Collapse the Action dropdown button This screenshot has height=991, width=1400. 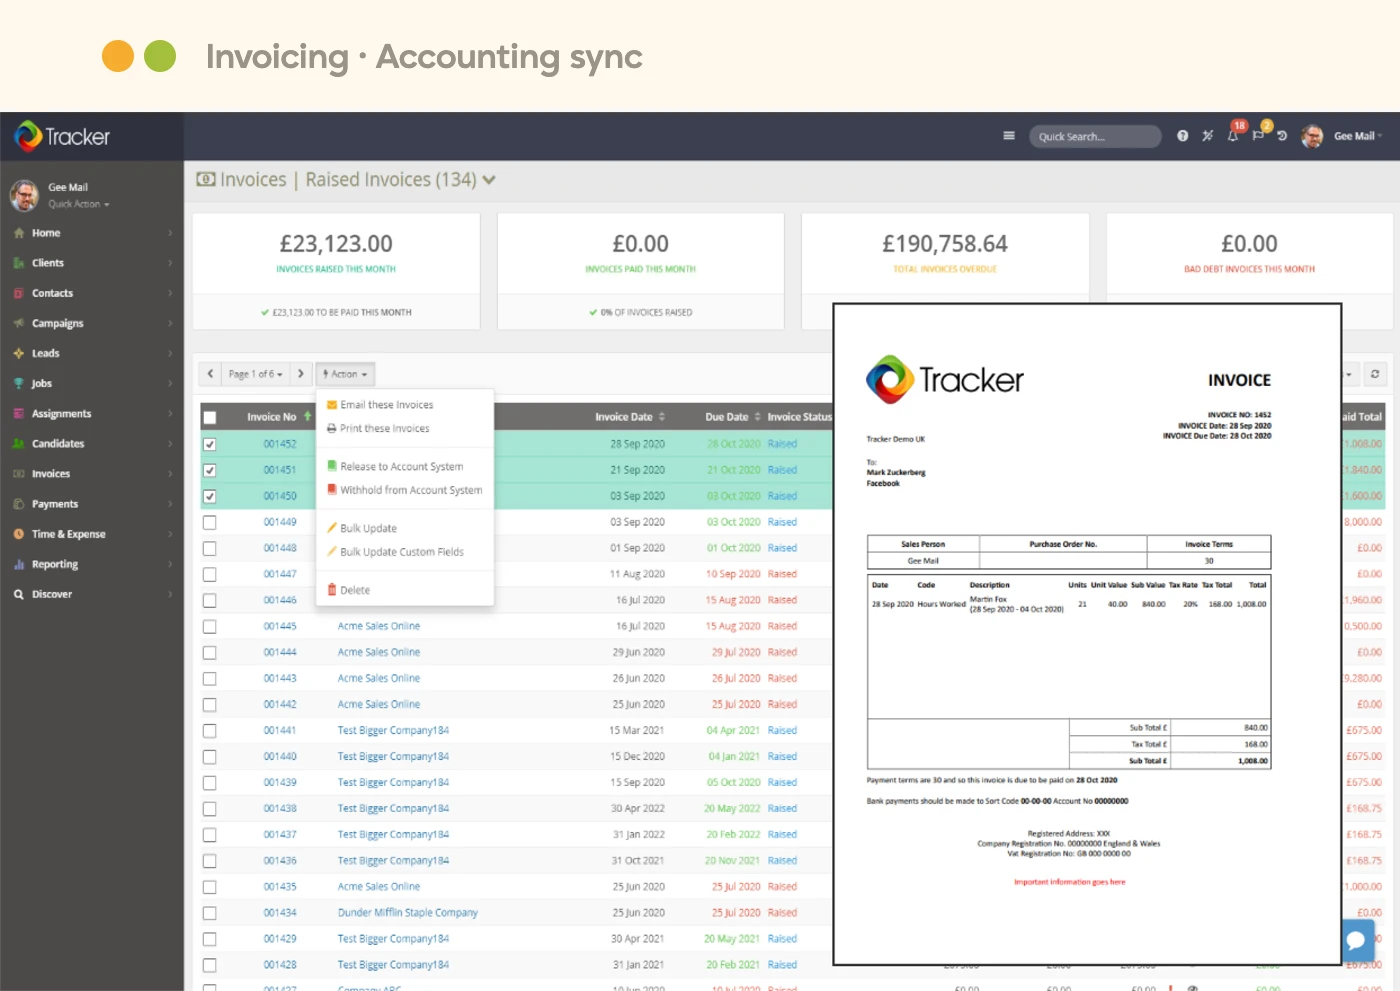coord(345,374)
